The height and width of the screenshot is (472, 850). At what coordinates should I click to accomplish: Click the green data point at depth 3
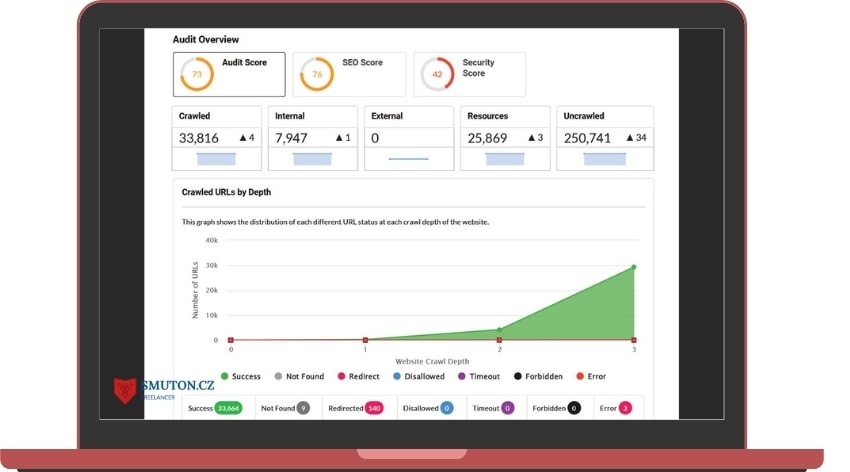click(634, 267)
